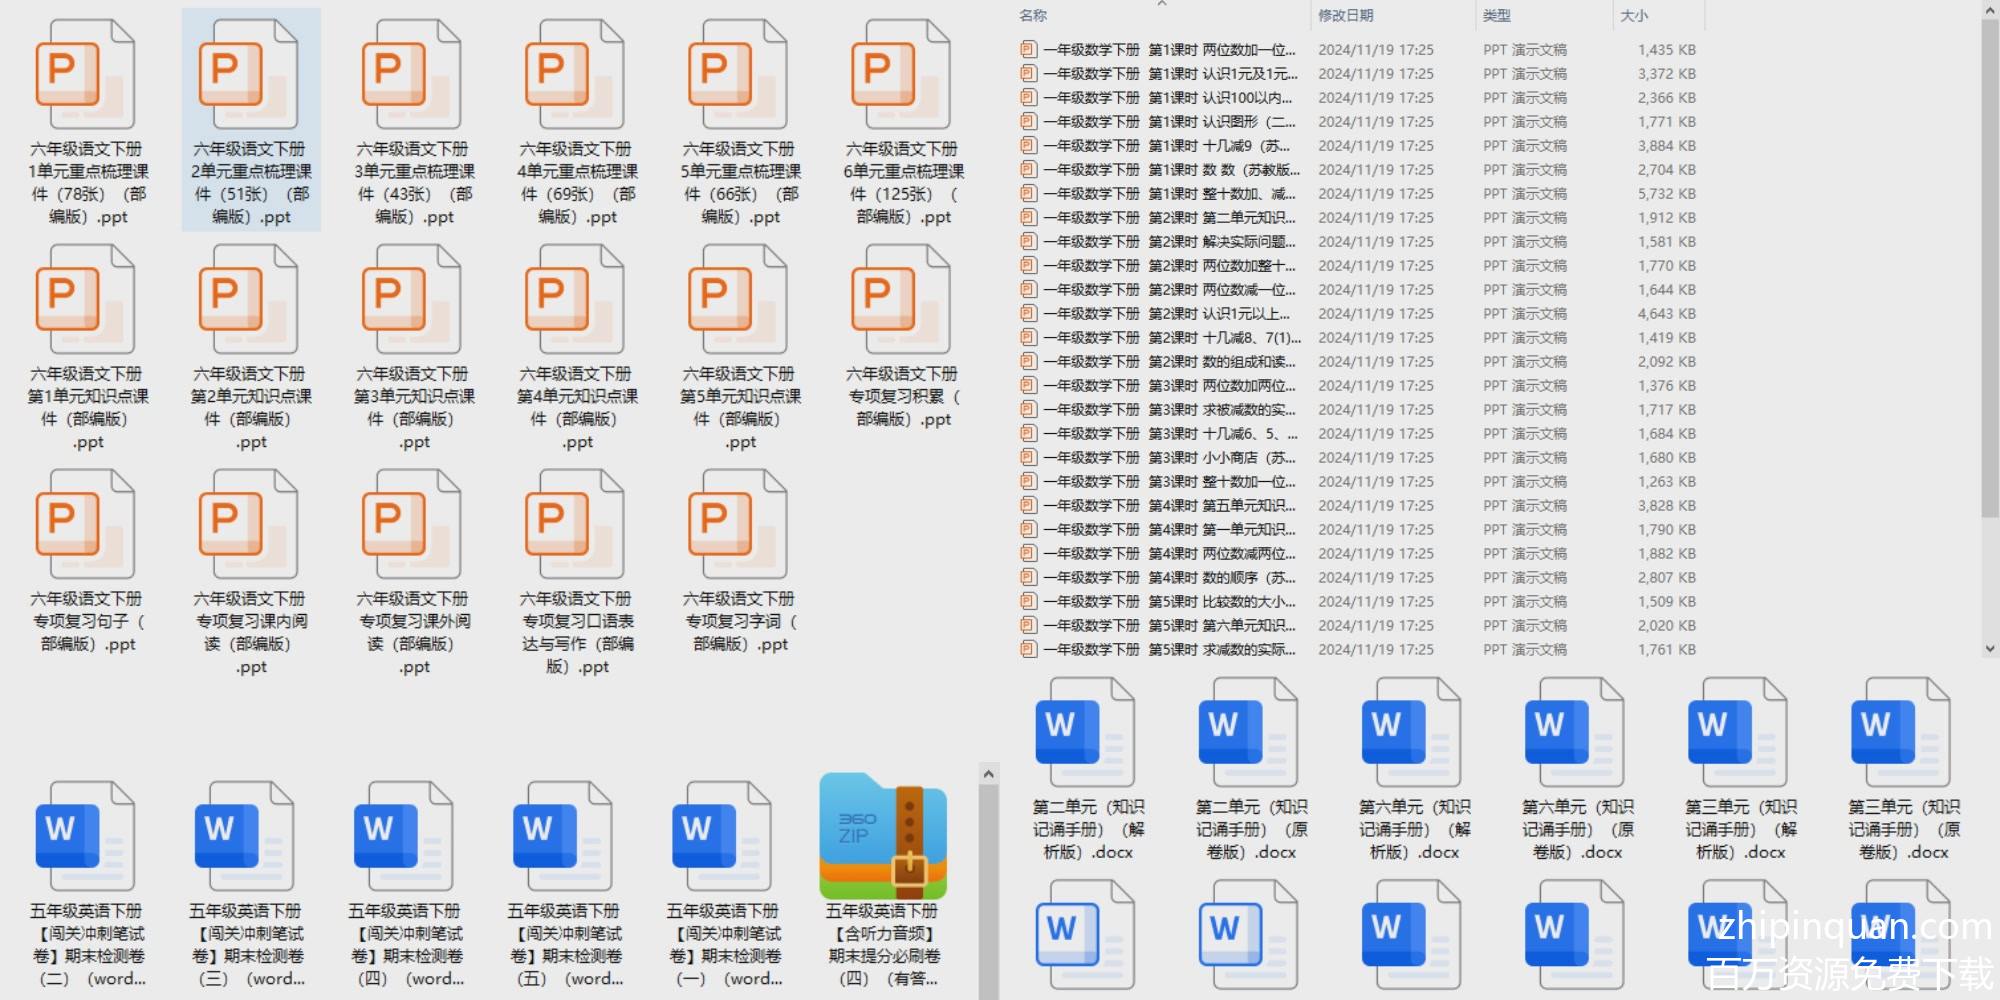Select the 第5单元知识点课件 PPT icon

(739, 302)
